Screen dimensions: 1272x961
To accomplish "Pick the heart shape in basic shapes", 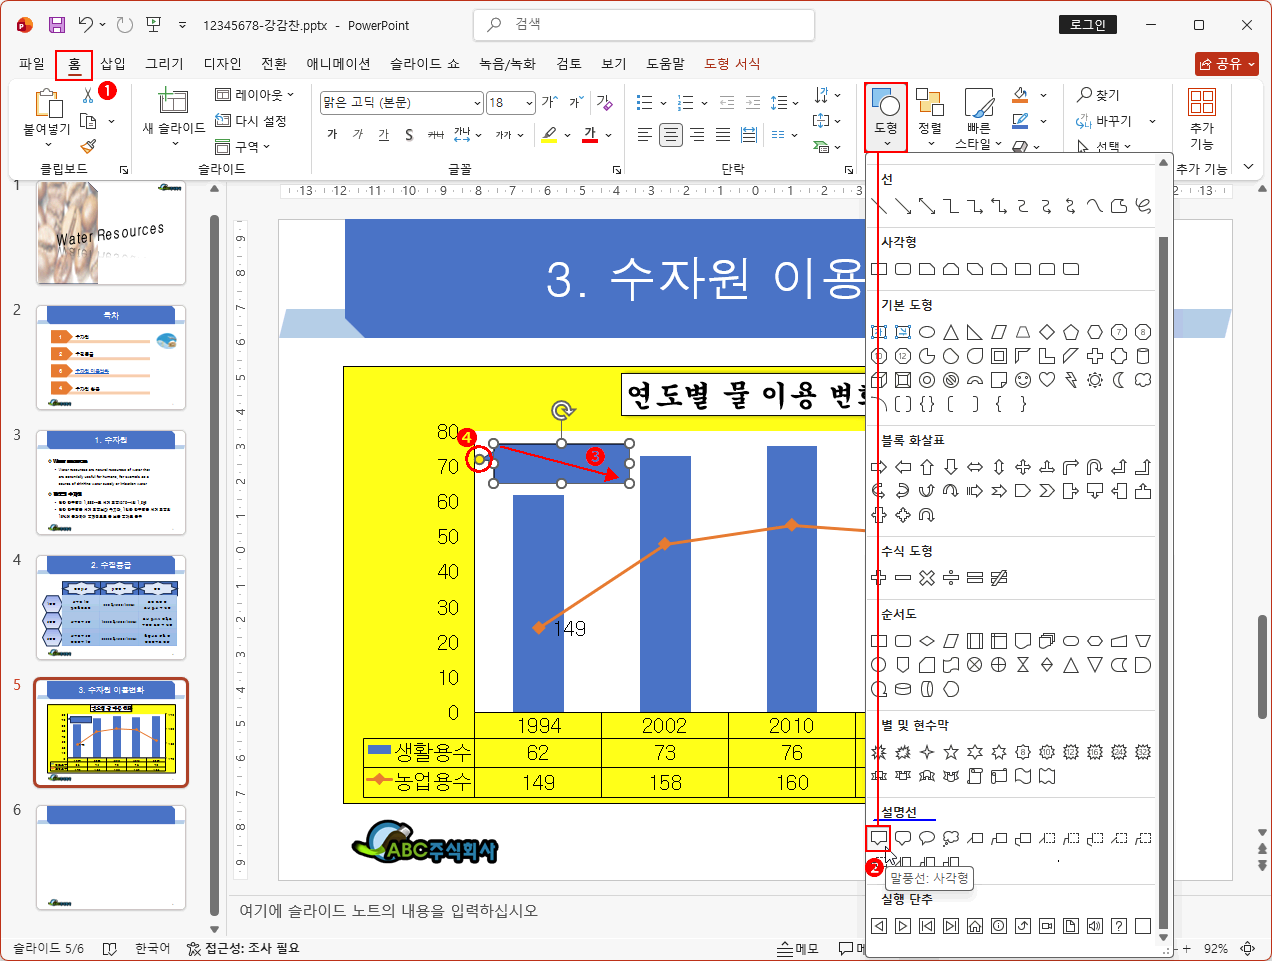I will (x=1047, y=380).
